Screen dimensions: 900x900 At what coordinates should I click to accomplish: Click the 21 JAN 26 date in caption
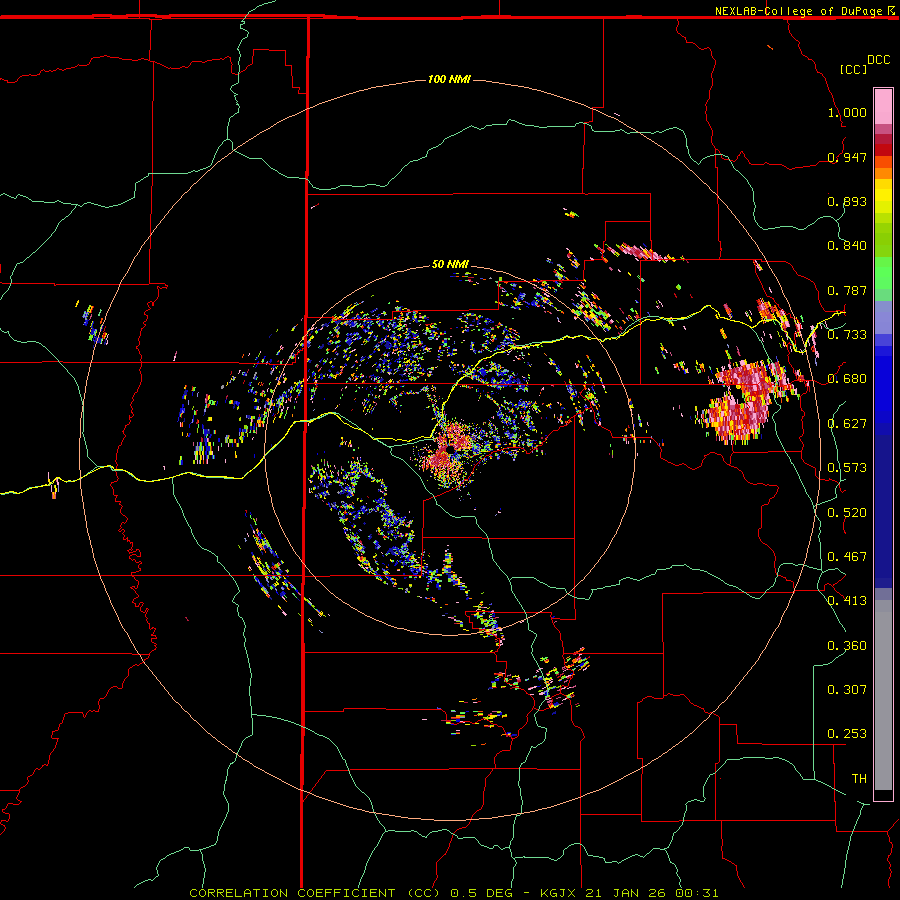pyautogui.click(x=626, y=893)
